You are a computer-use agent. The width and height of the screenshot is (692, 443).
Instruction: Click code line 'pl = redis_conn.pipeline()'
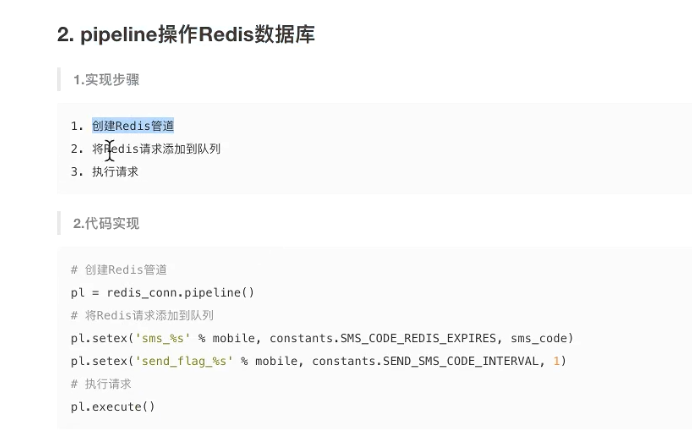pyautogui.click(x=162, y=293)
